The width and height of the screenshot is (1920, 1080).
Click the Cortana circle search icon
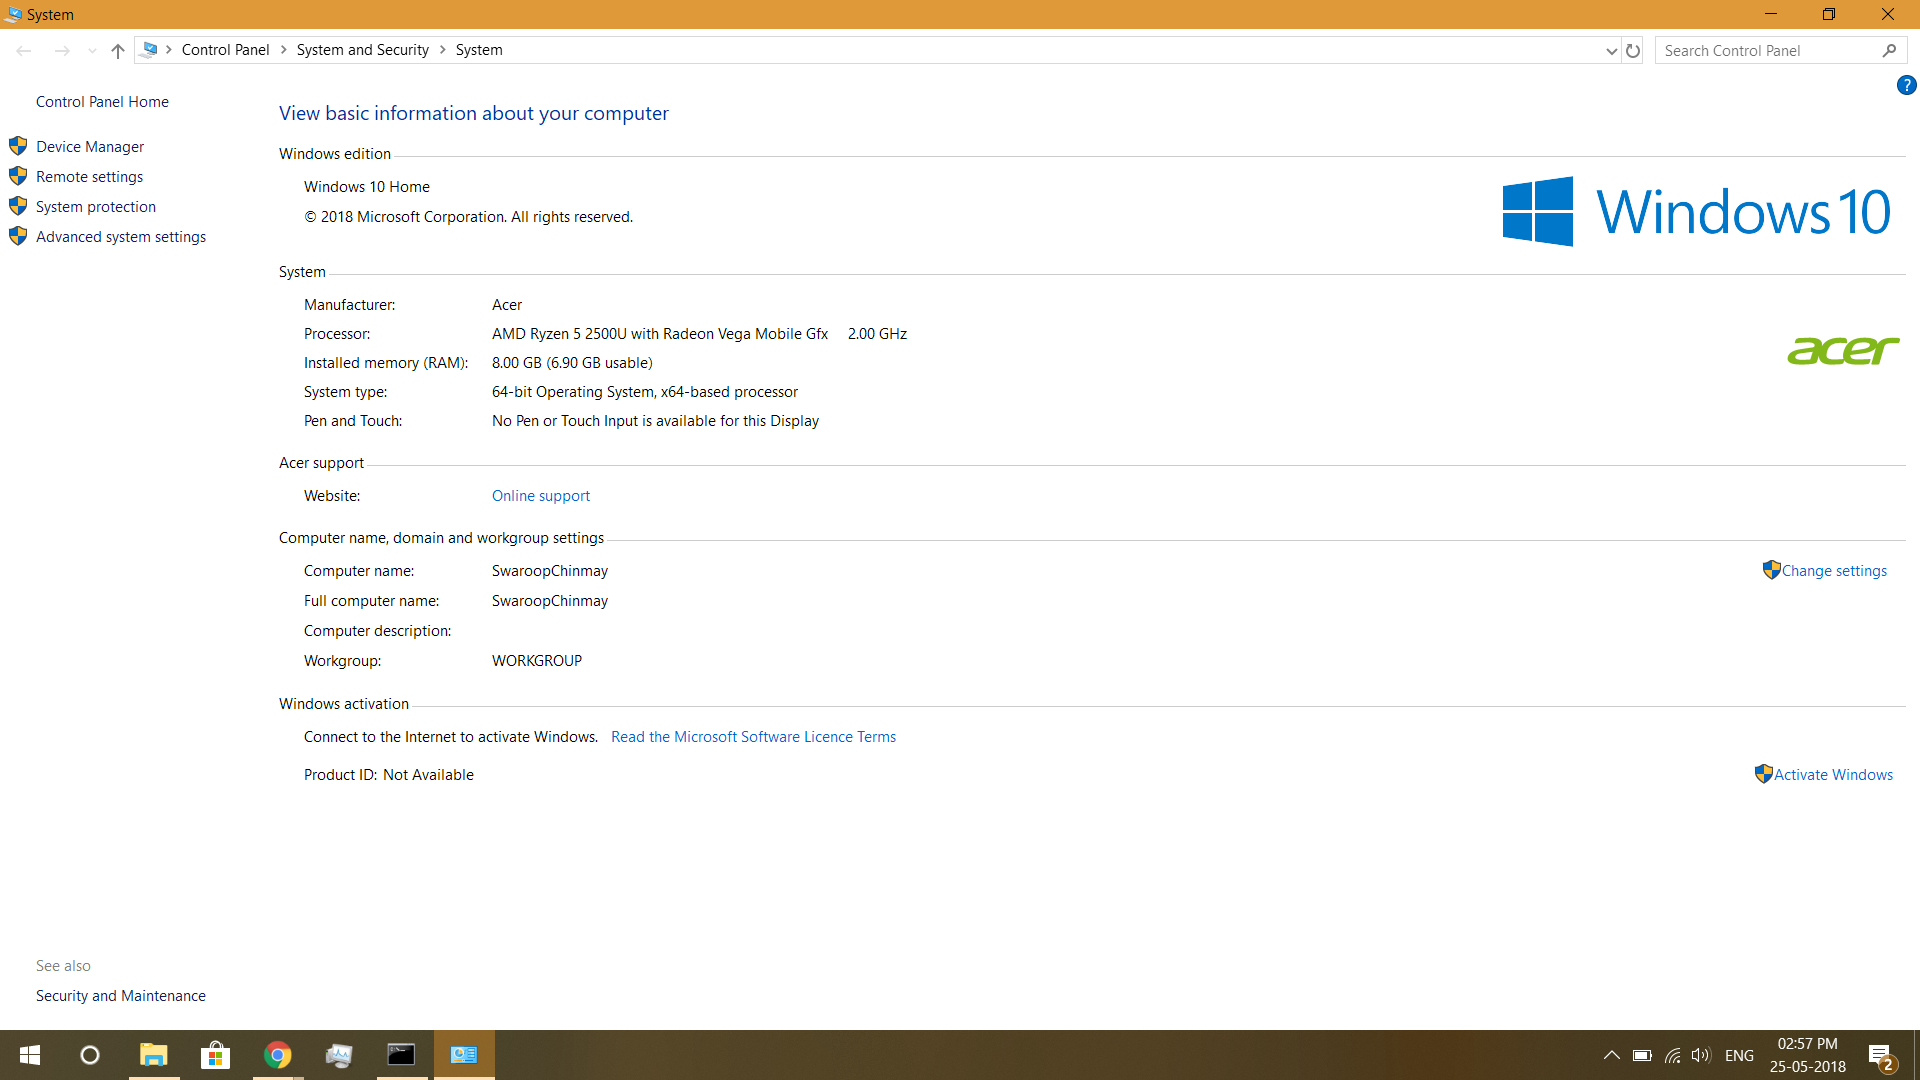click(90, 1055)
